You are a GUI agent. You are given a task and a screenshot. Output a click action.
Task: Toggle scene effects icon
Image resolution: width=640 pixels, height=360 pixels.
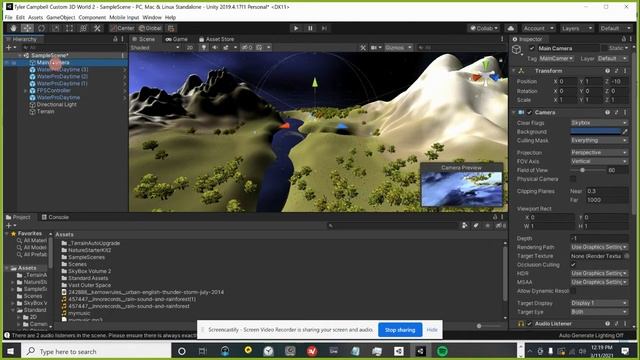[x=225, y=48]
